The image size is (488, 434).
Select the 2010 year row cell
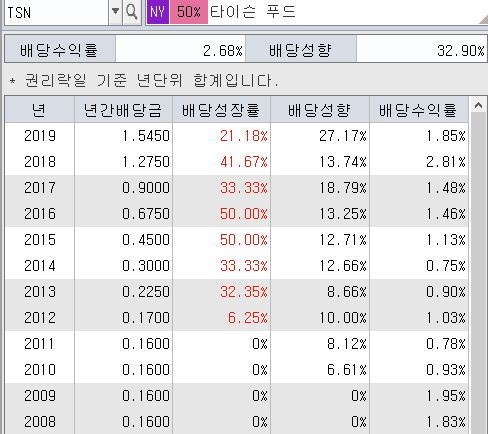click(40, 370)
